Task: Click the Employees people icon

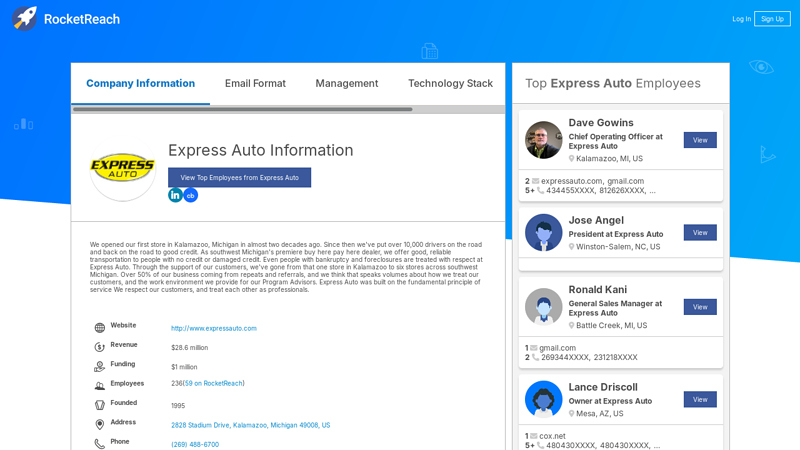Action: click(99, 386)
